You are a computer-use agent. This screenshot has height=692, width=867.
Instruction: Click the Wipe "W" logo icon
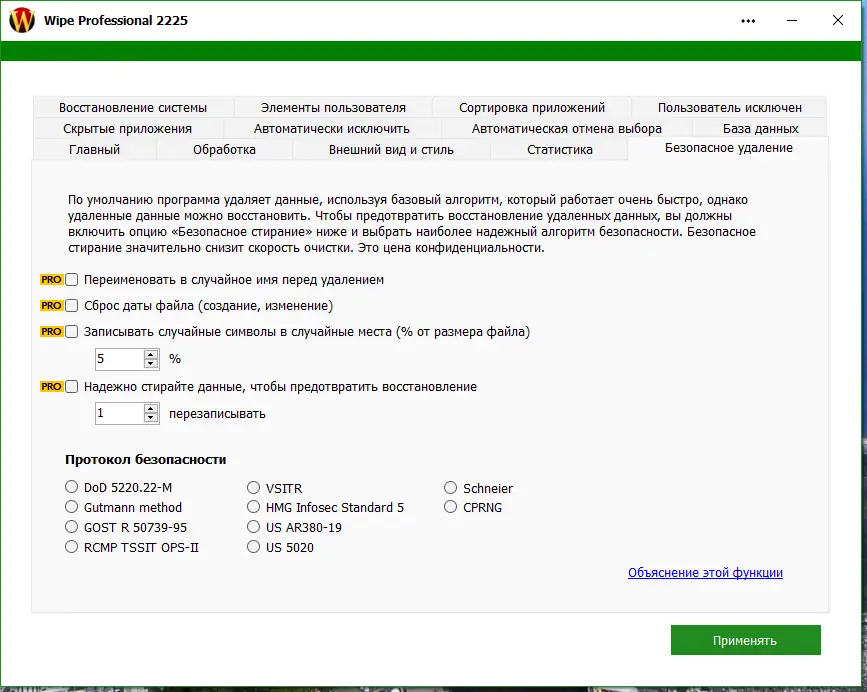[x=20, y=19]
